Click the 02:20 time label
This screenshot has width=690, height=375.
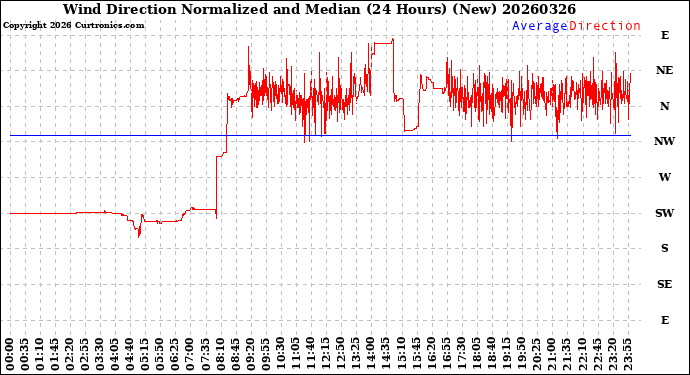(70, 355)
